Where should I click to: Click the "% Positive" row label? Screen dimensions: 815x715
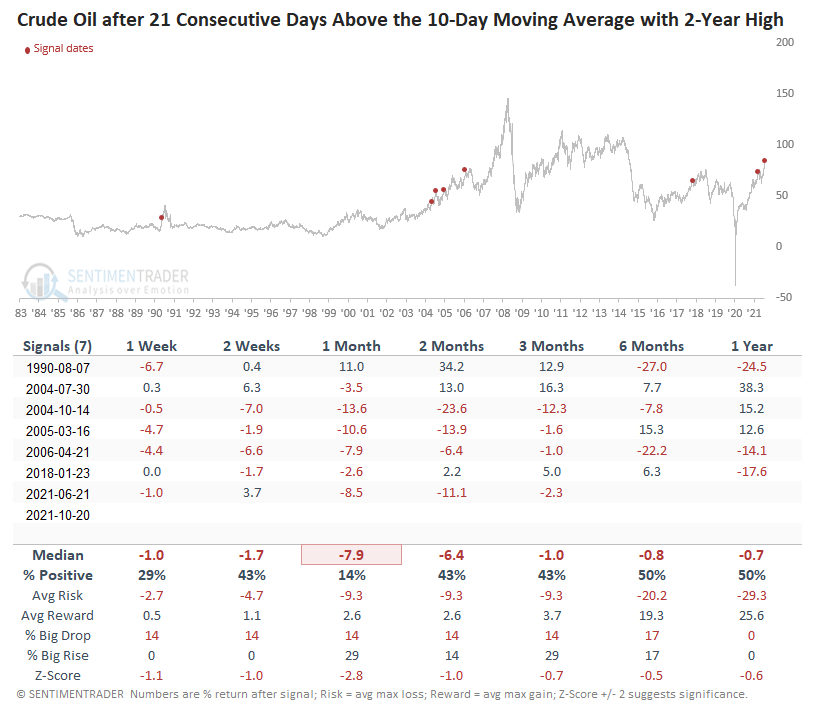tap(58, 575)
